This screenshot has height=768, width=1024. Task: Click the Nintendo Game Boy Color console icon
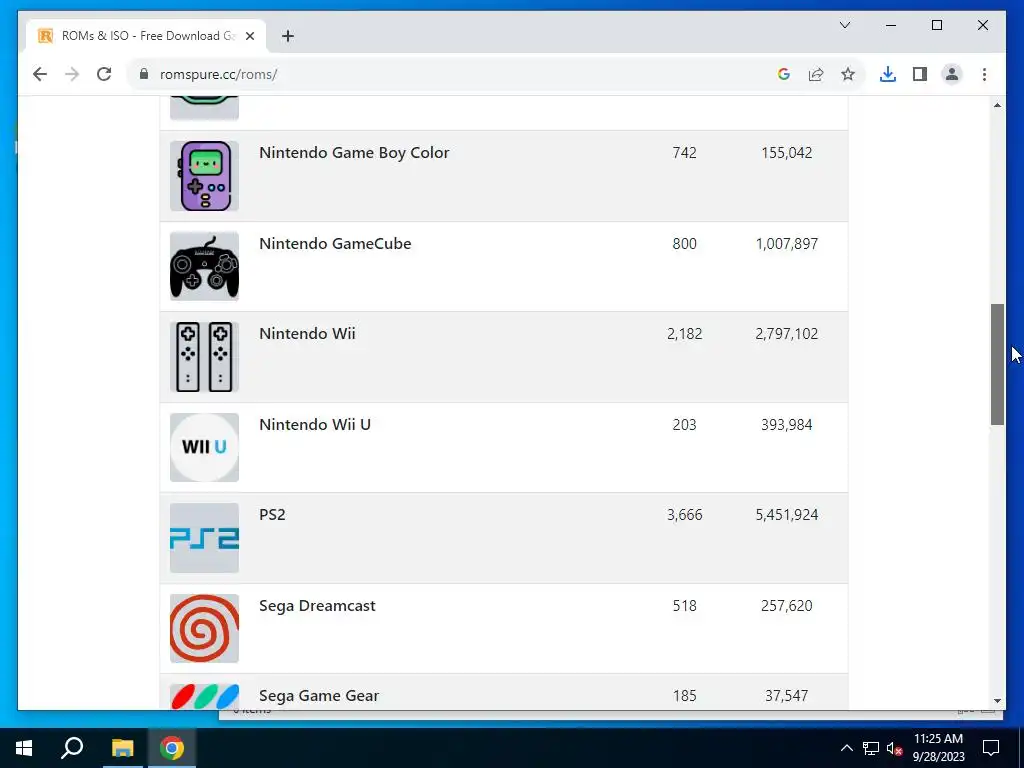[x=204, y=176]
